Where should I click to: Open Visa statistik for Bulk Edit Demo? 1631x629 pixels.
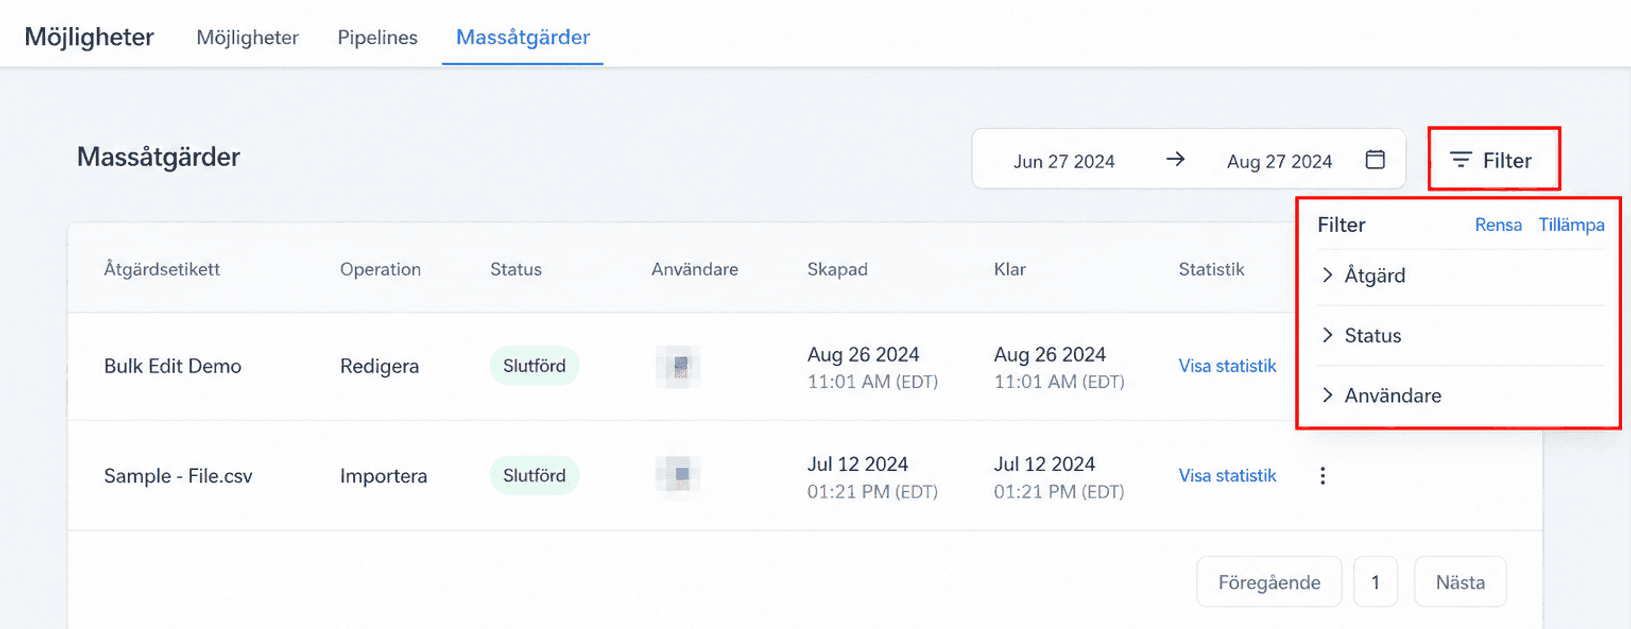pos(1227,366)
